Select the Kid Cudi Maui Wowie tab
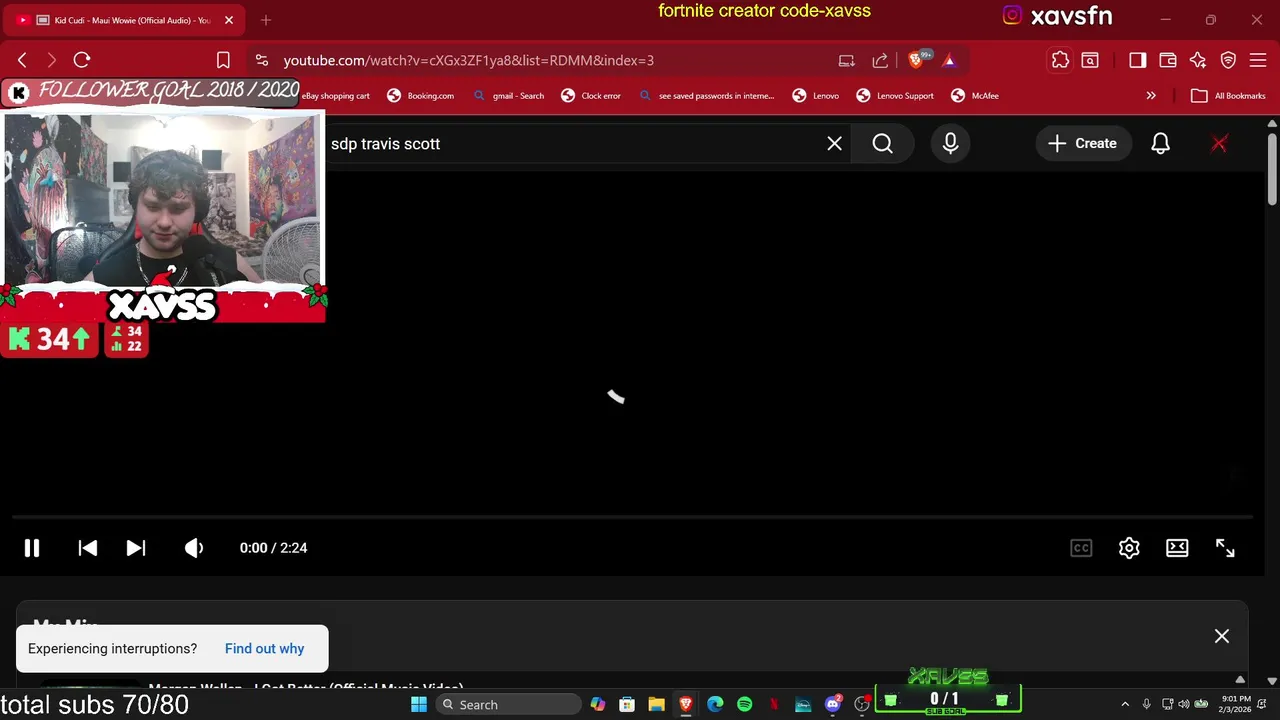1280x720 pixels. point(124,20)
